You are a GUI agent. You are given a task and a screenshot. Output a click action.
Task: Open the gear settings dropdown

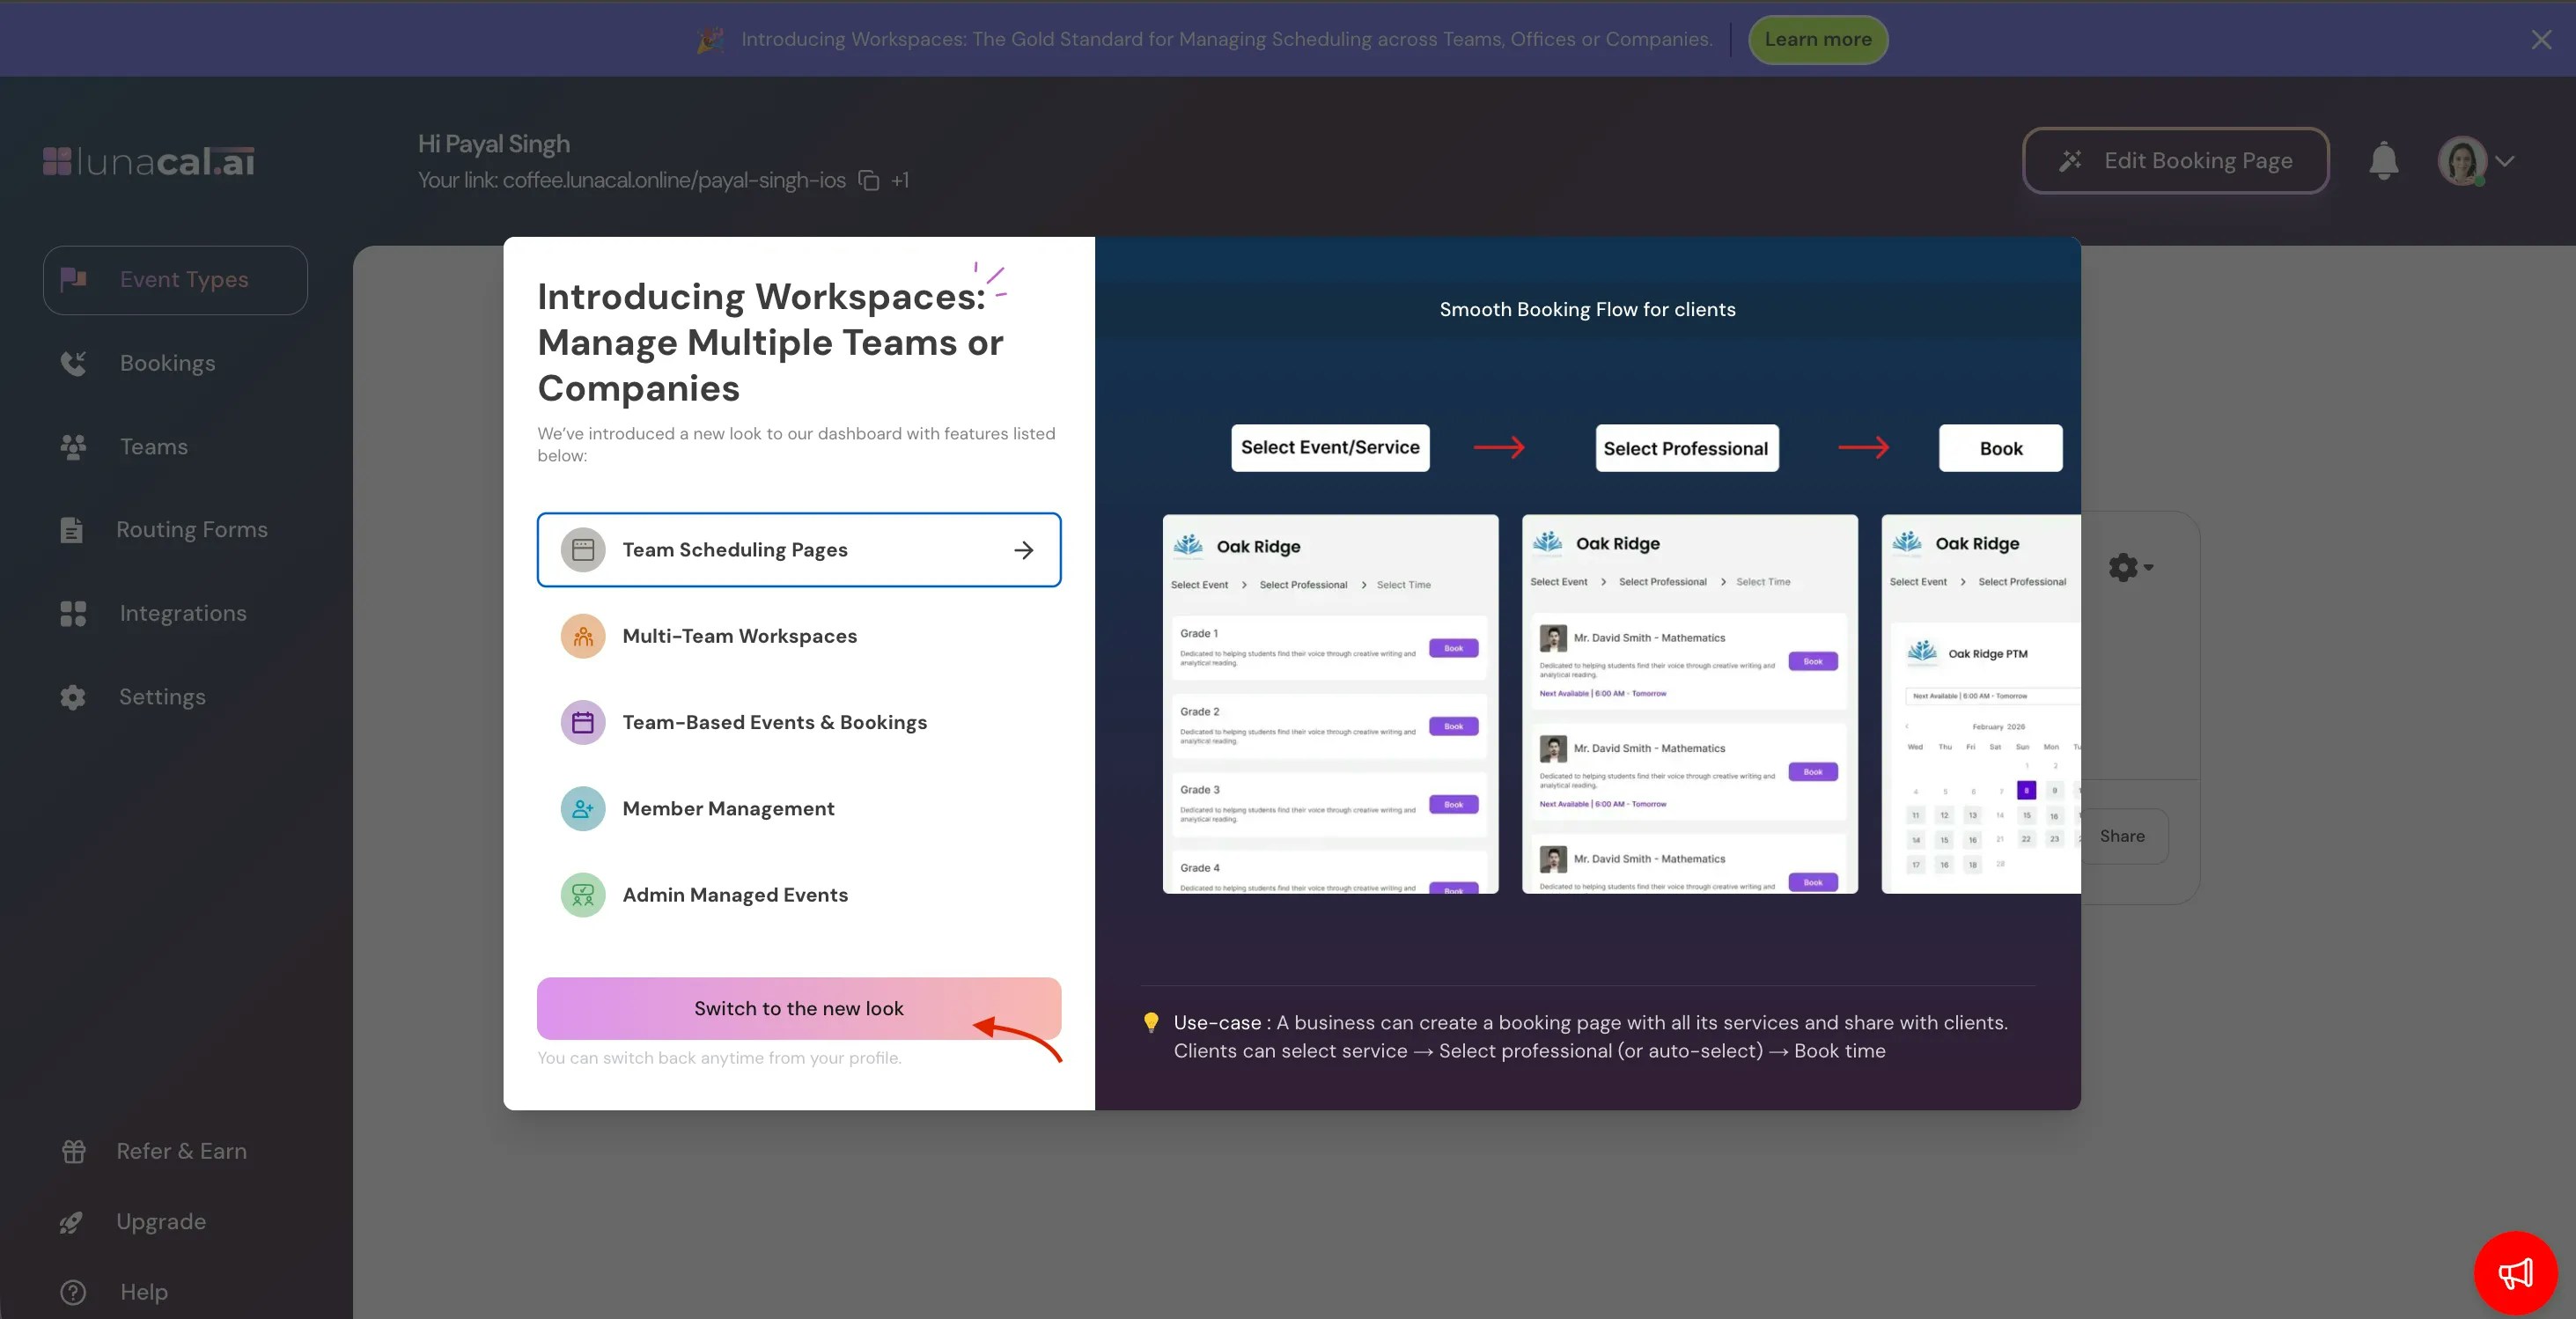click(x=2130, y=568)
